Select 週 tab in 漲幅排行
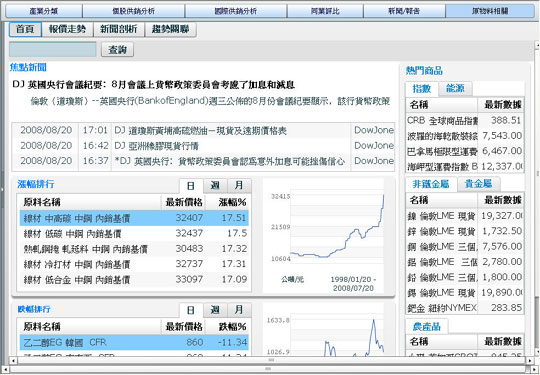Viewport: 540px width, 375px height. 215,186
